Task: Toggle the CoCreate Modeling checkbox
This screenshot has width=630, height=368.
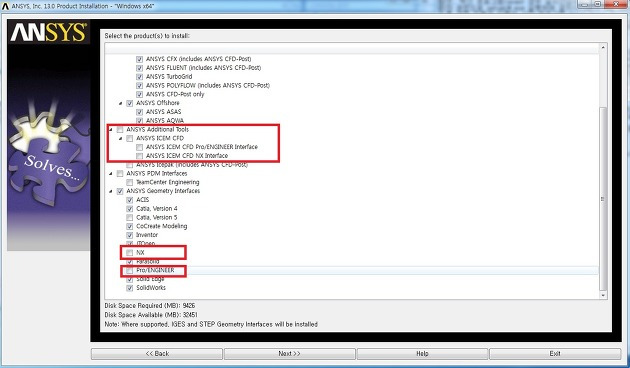Action: coord(130,227)
